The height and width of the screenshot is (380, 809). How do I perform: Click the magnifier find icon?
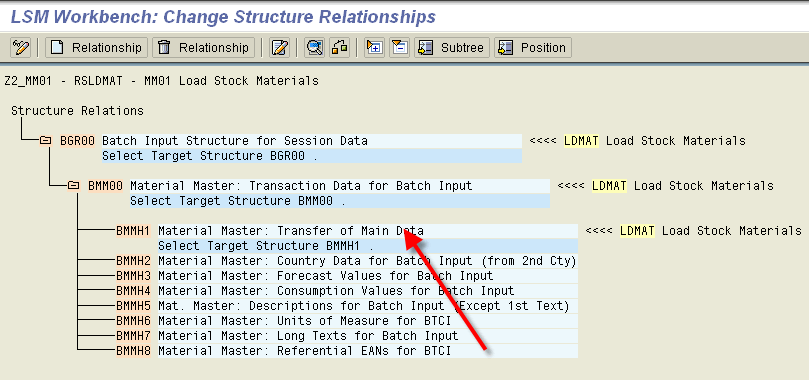coord(314,47)
